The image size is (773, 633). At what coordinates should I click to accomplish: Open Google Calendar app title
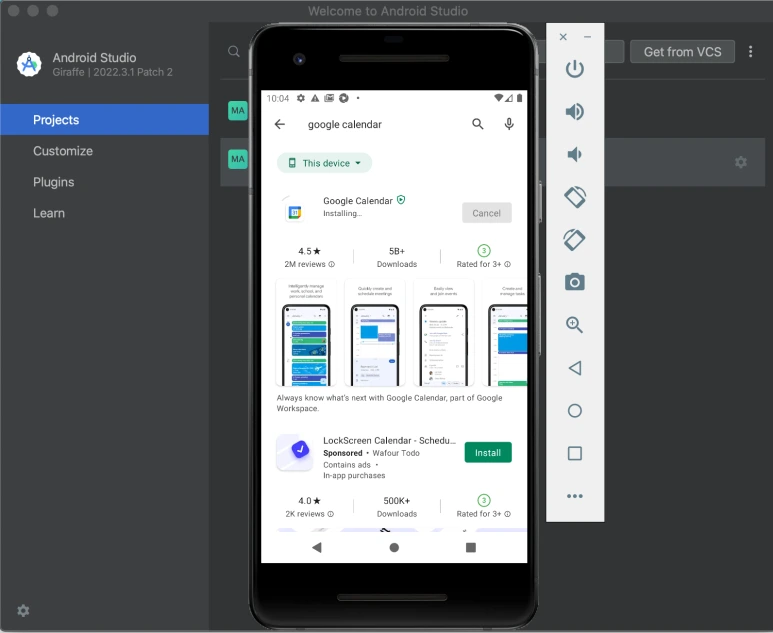click(x=358, y=201)
